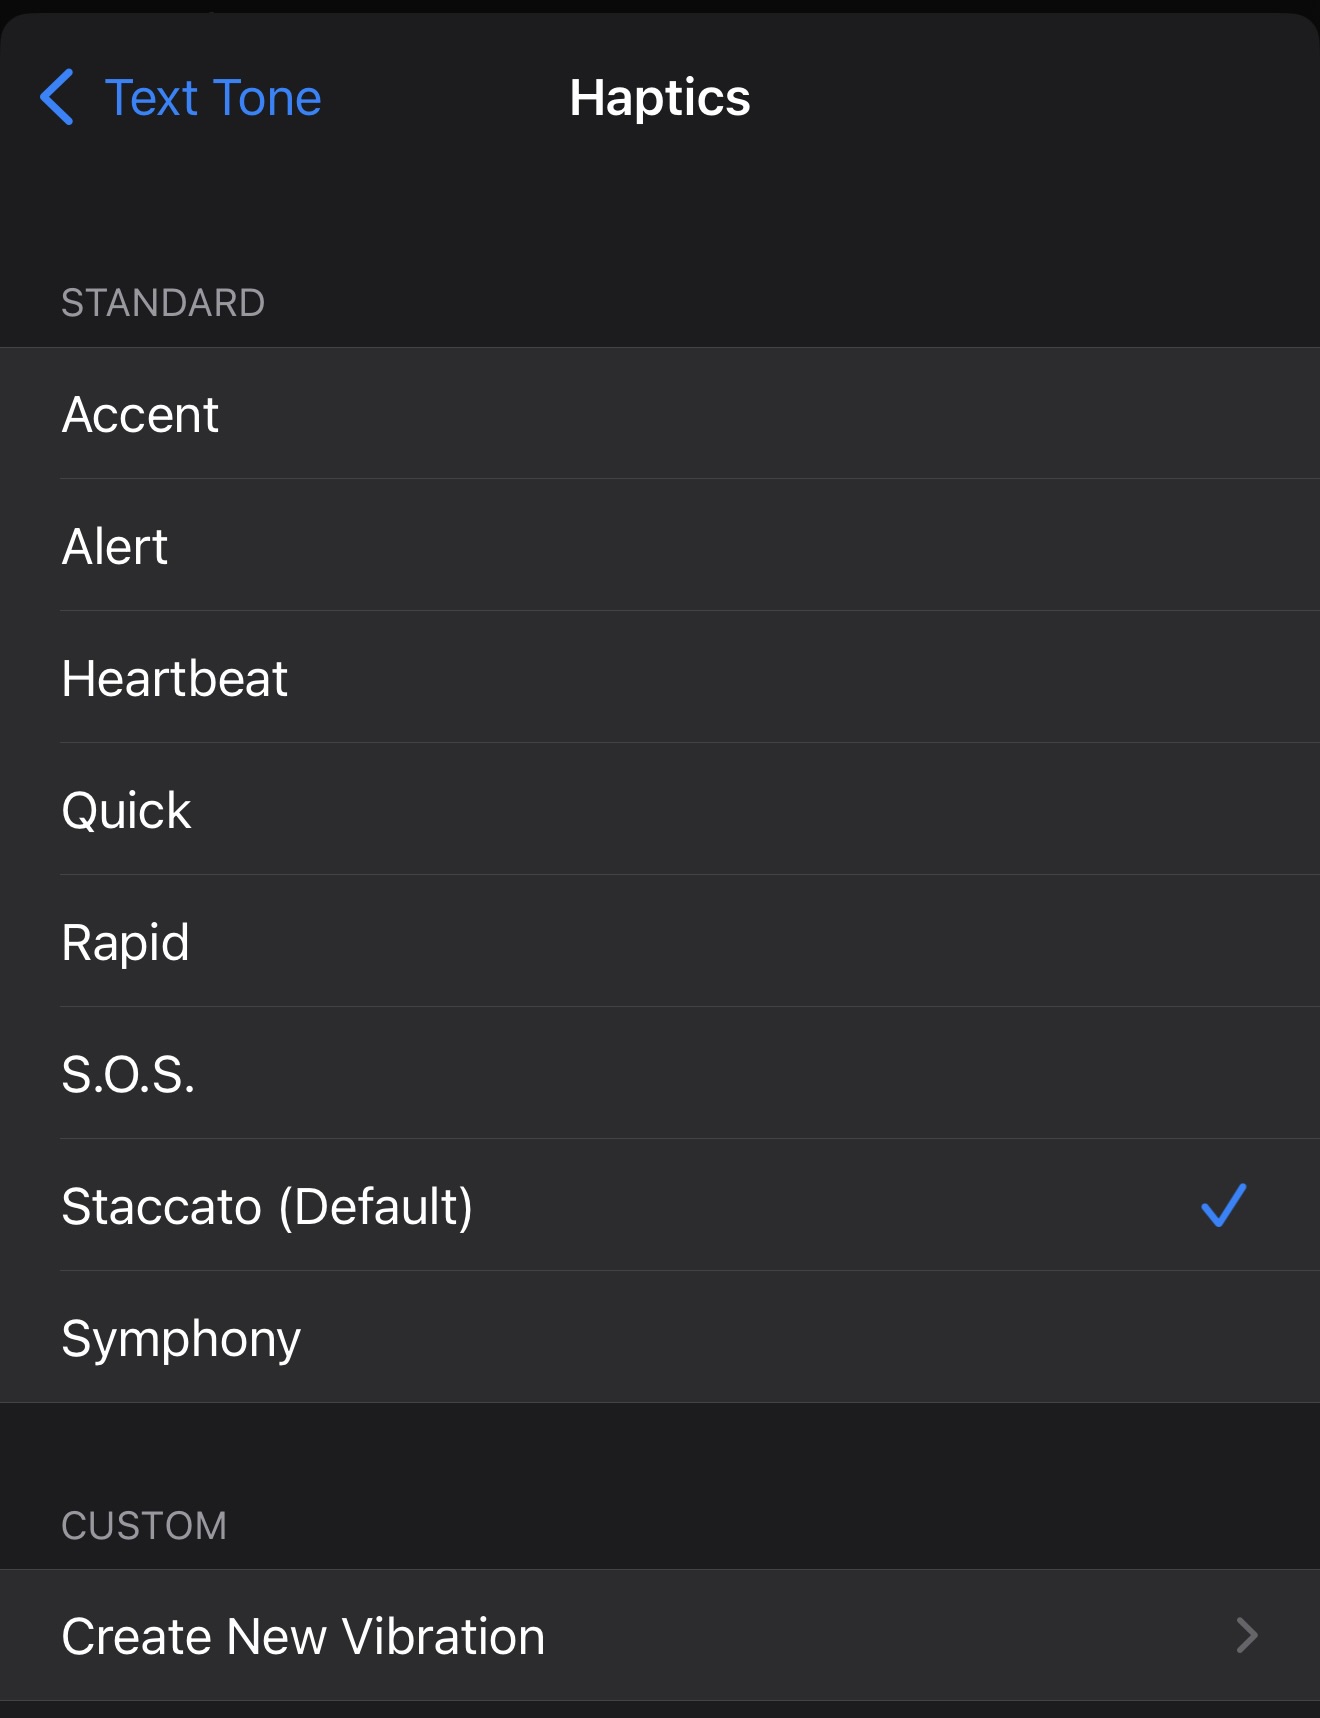
Task: Tap the blue checkmark beside Staccato
Action: point(1223,1205)
